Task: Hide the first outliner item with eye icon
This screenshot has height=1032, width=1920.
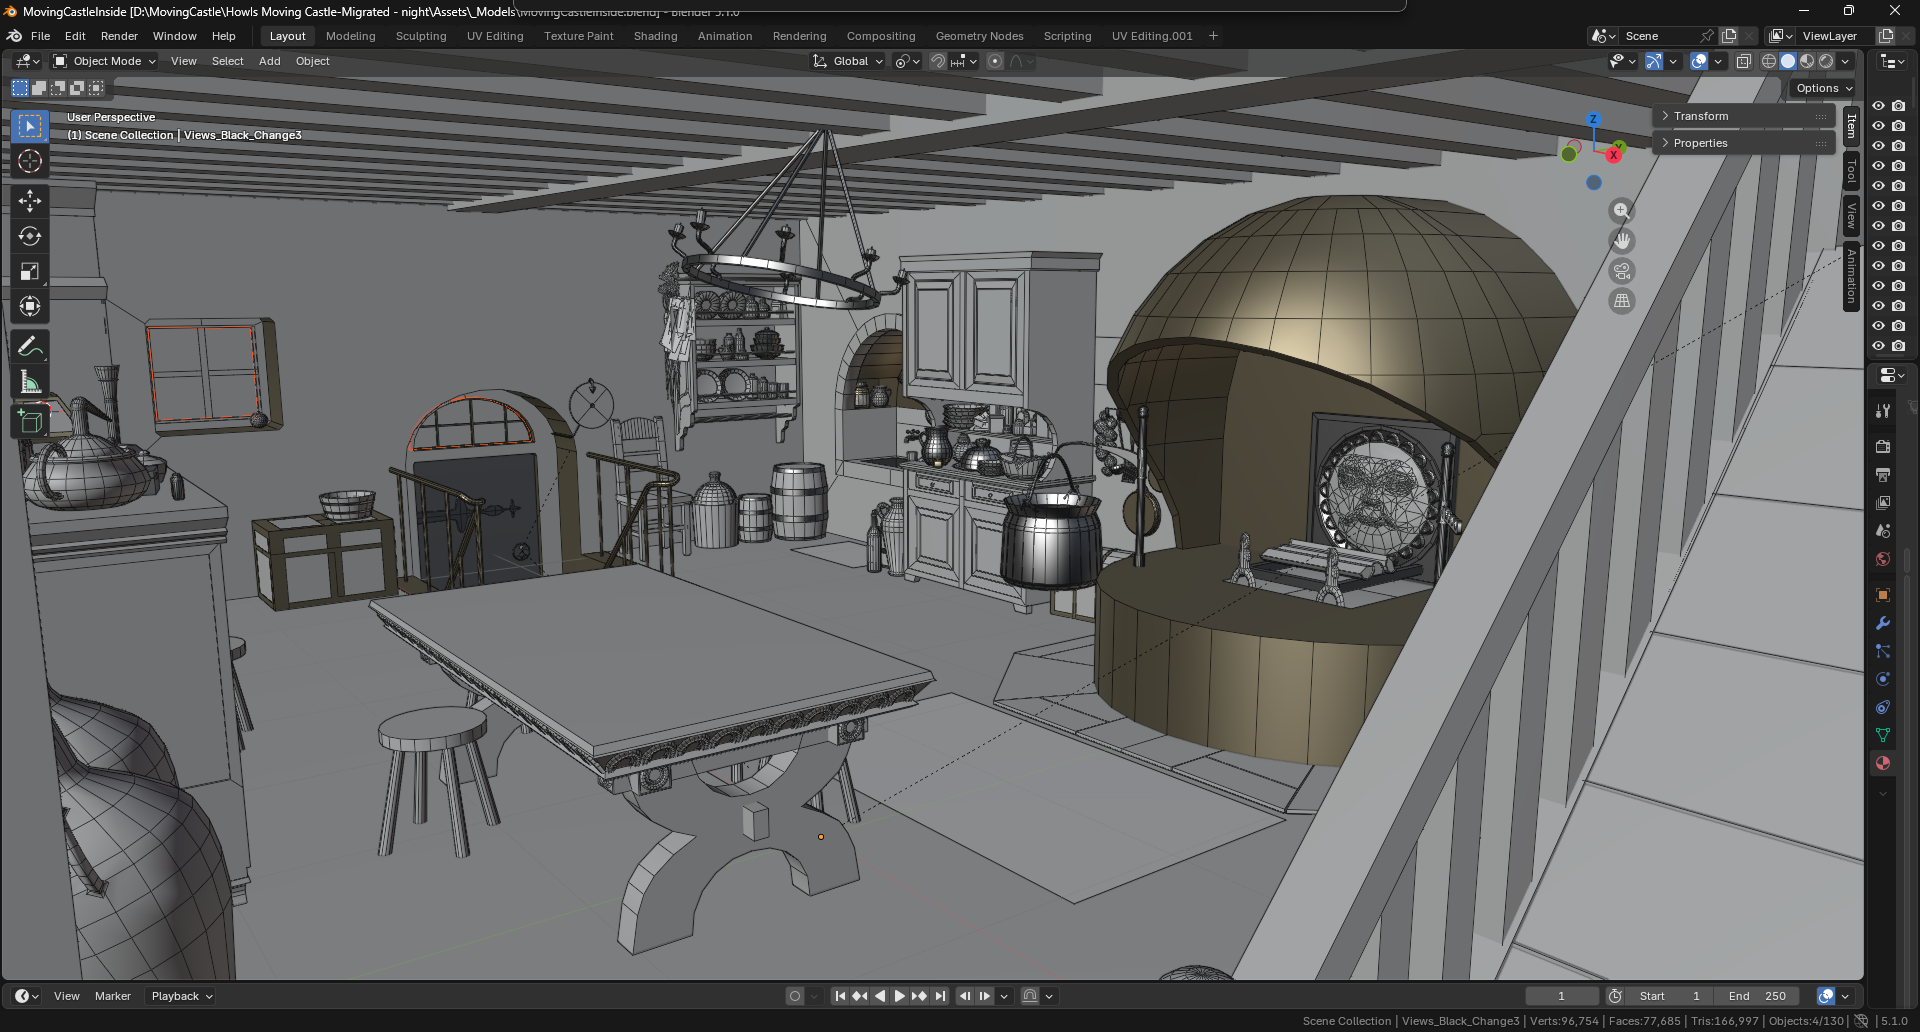Action: (1878, 106)
